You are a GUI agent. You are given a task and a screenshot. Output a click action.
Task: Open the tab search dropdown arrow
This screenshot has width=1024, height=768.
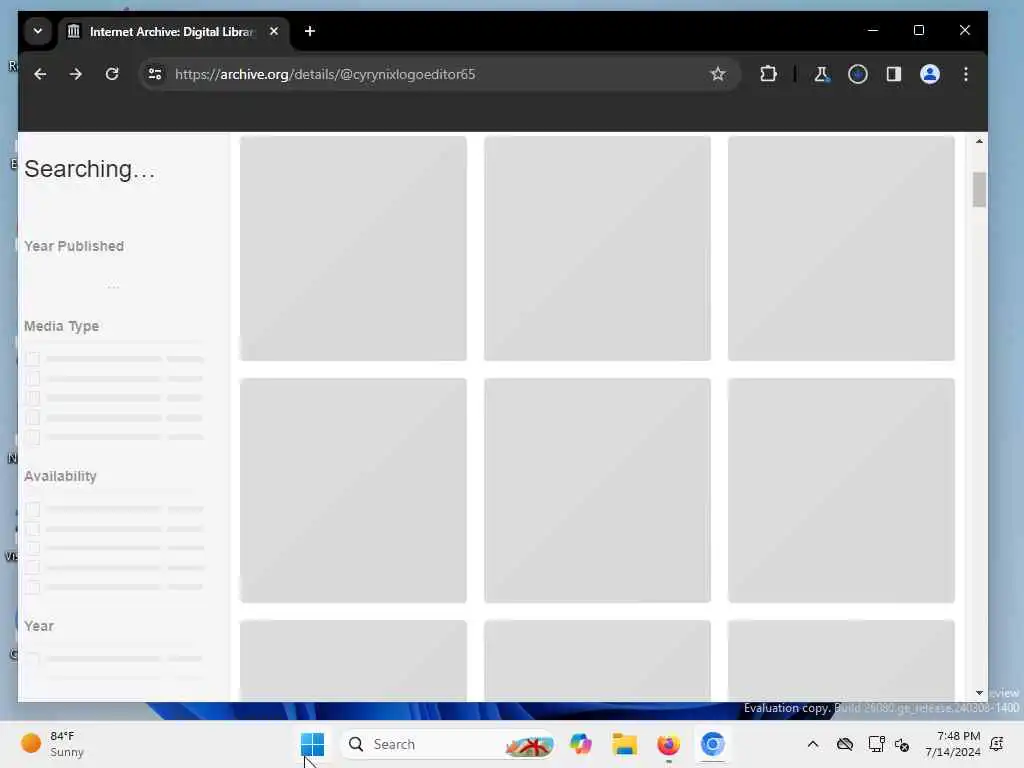tap(38, 31)
